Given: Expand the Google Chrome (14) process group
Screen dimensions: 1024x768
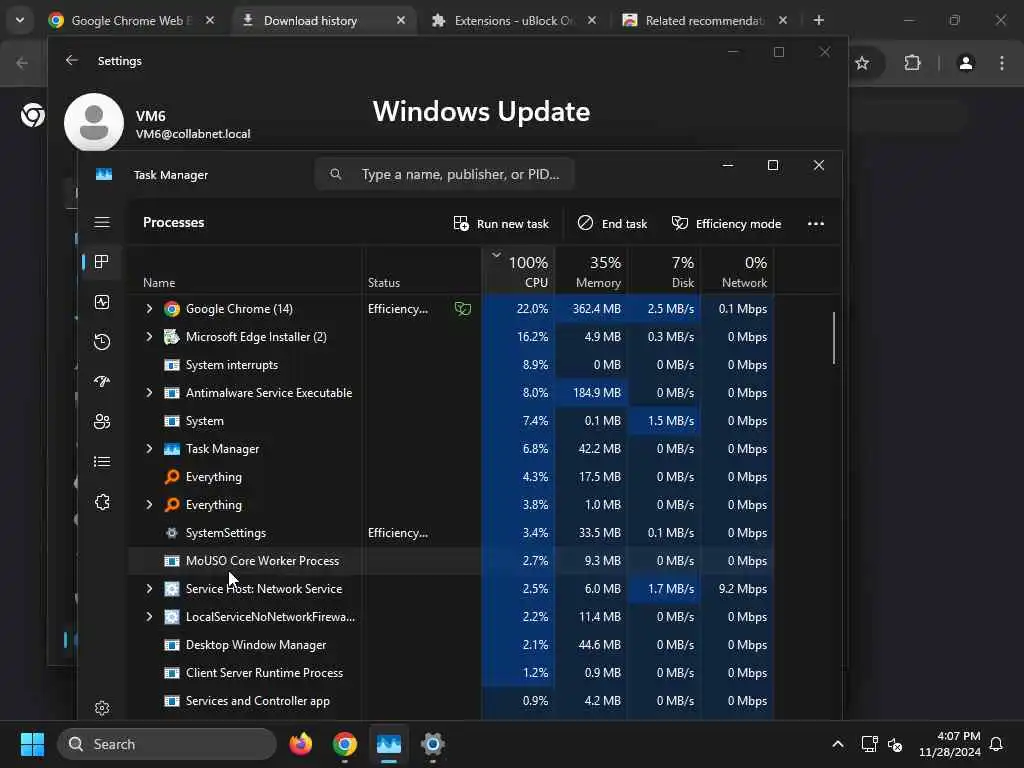Looking at the screenshot, I should (x=149, y=309).
